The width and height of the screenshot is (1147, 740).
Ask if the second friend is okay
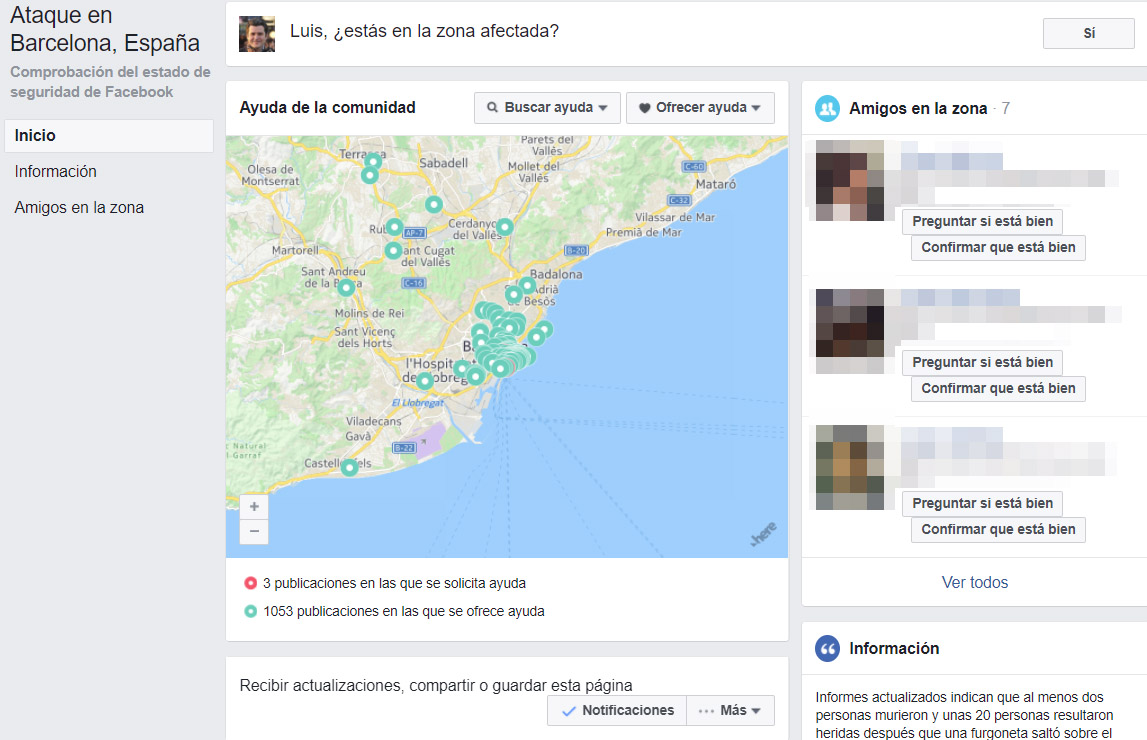point(982,363)
